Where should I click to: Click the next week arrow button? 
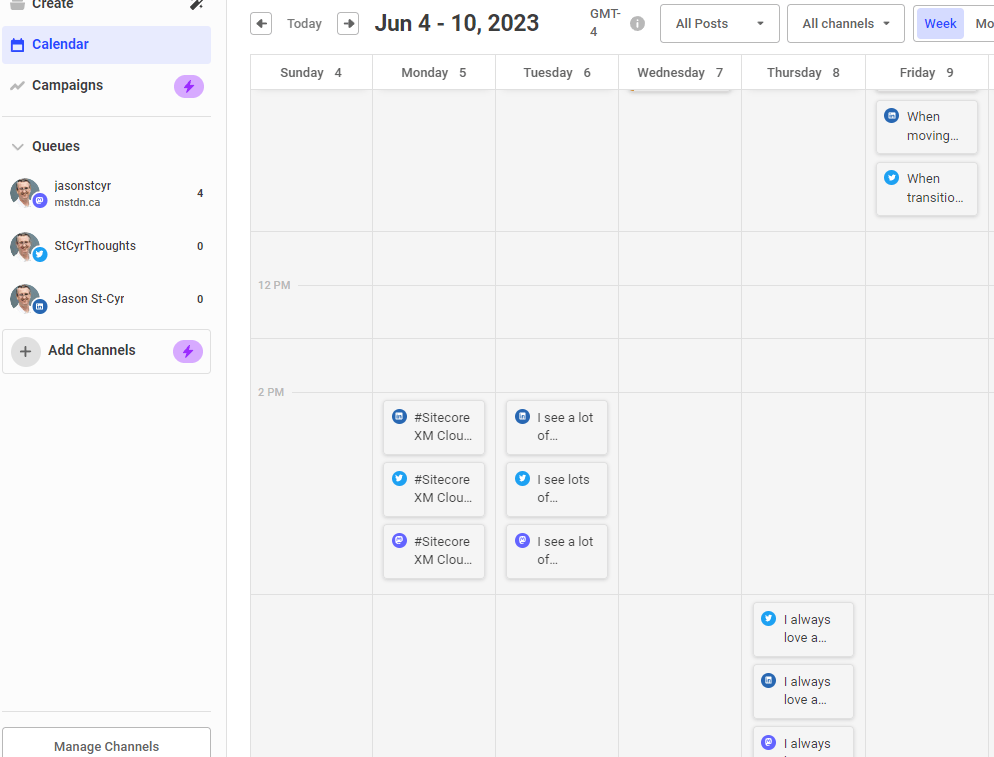(348, 23)
